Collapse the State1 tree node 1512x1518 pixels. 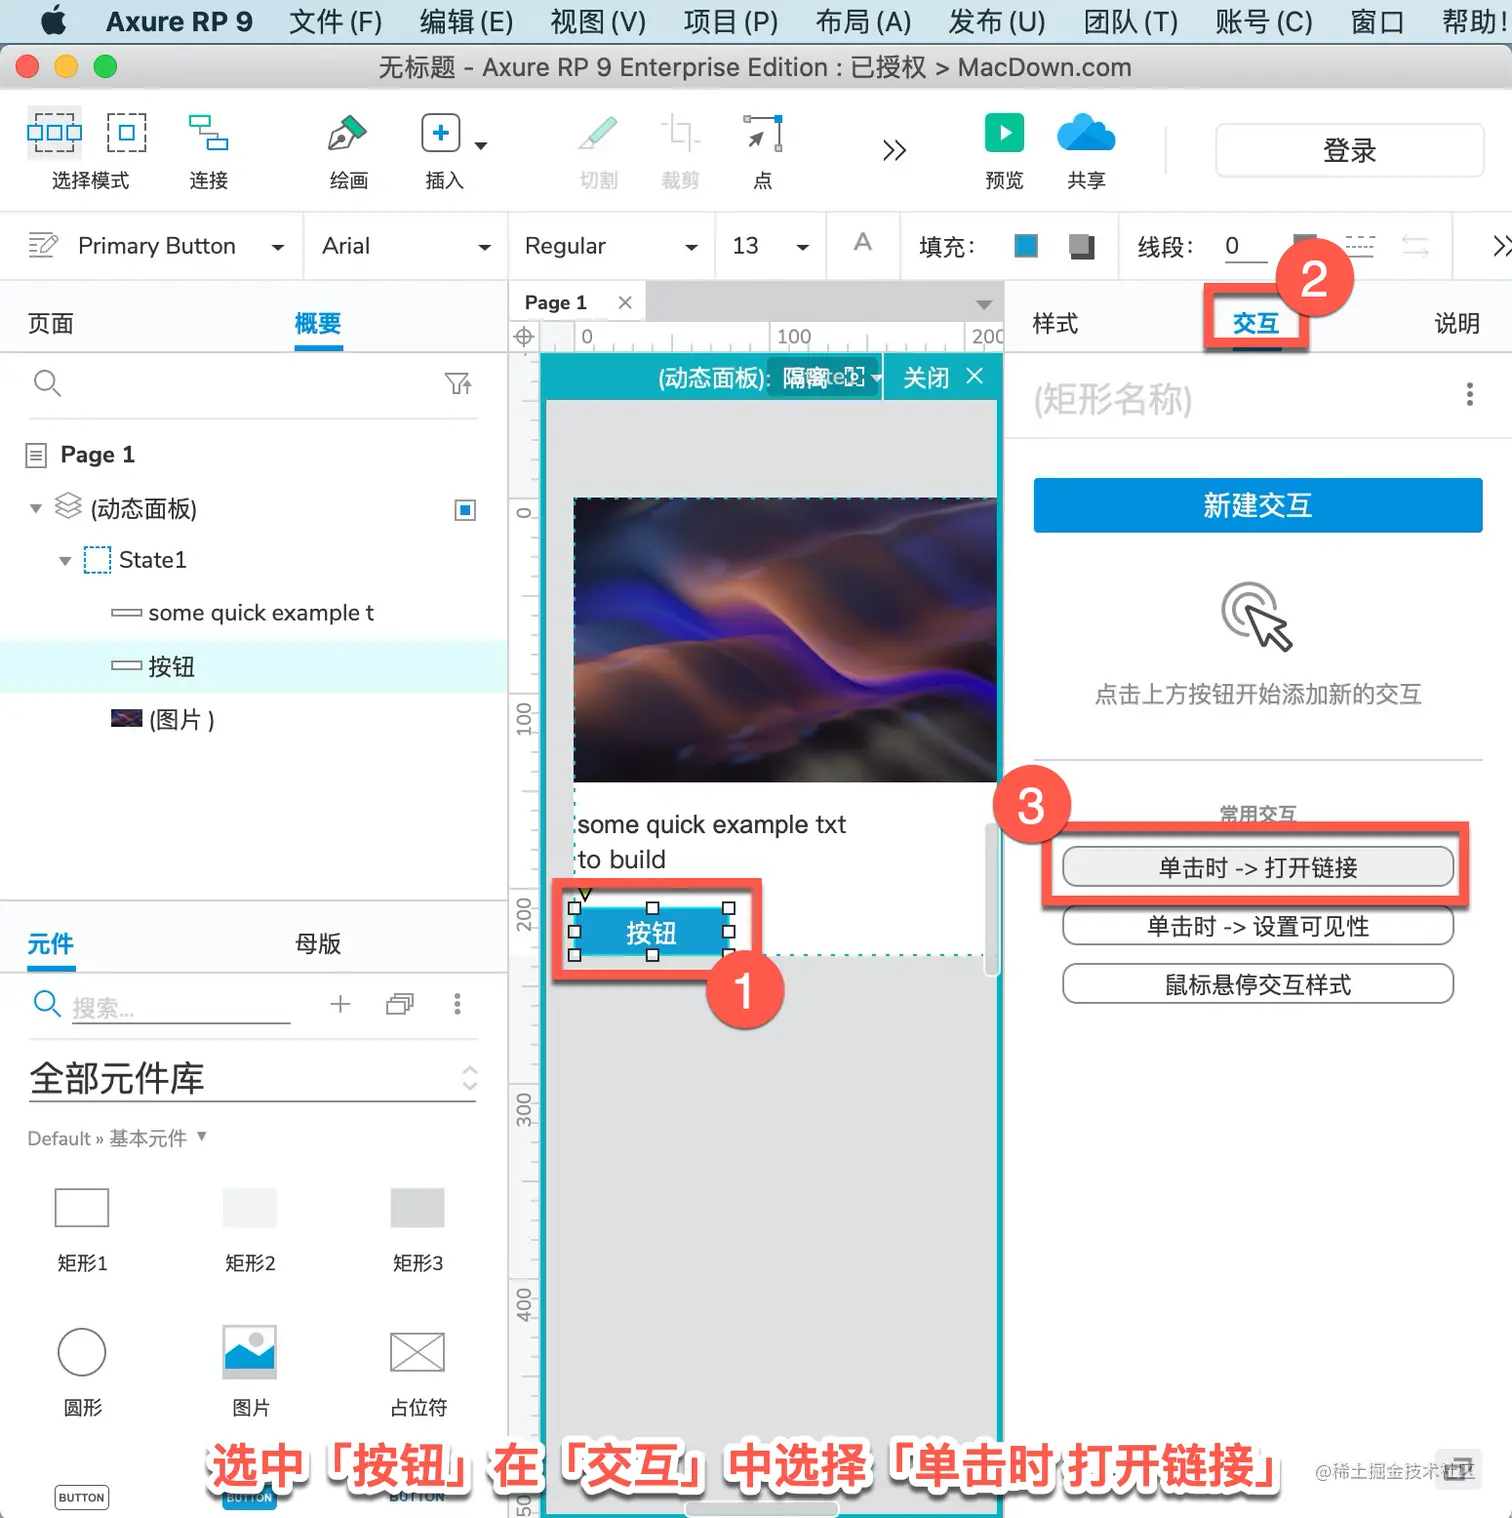tap(65, 561)
